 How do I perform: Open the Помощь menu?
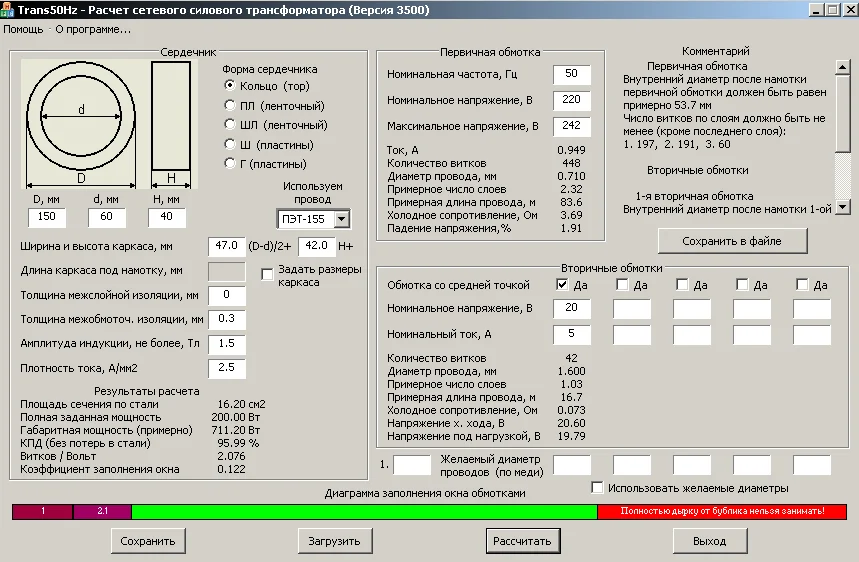[x=23, y=29]
